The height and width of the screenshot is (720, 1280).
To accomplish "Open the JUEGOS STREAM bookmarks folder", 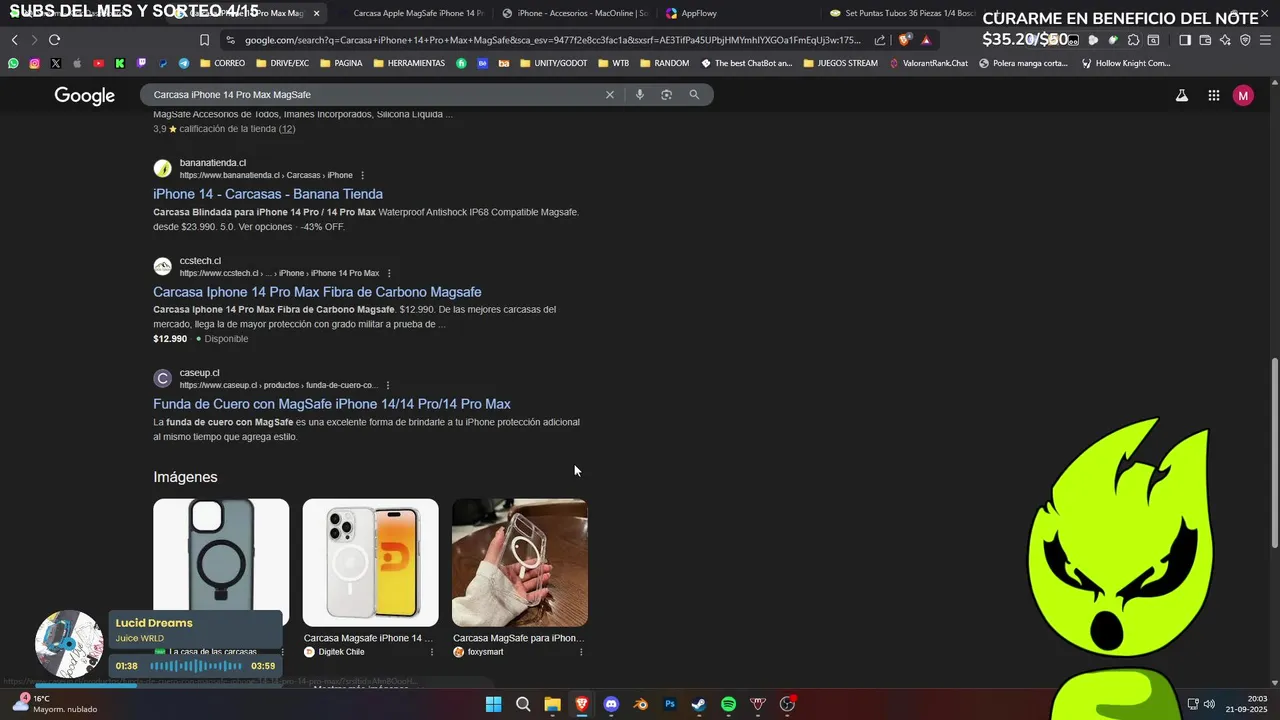I will tap(840, 63).
